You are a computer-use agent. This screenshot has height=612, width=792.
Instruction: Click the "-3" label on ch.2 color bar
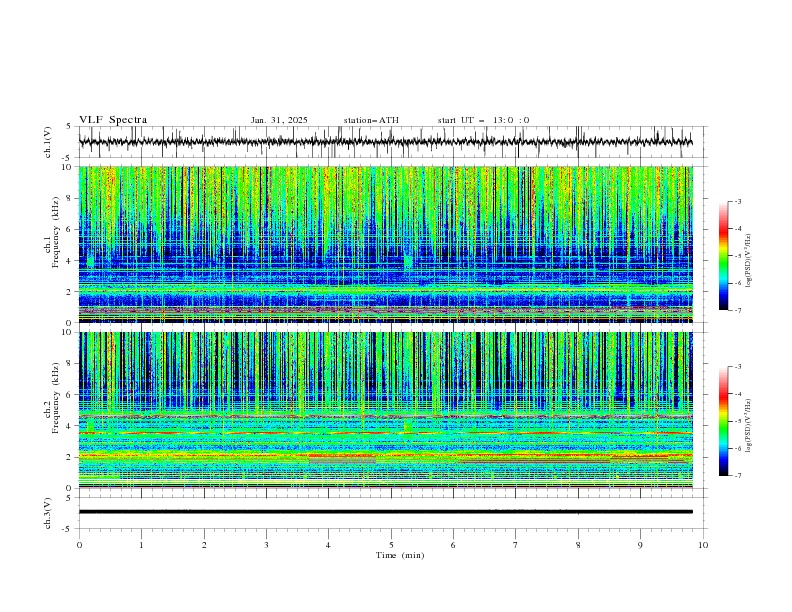click(738, 367)
